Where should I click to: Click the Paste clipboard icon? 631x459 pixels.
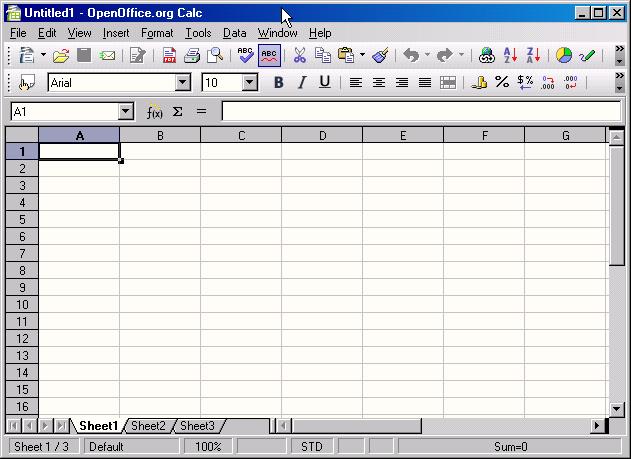346,55
